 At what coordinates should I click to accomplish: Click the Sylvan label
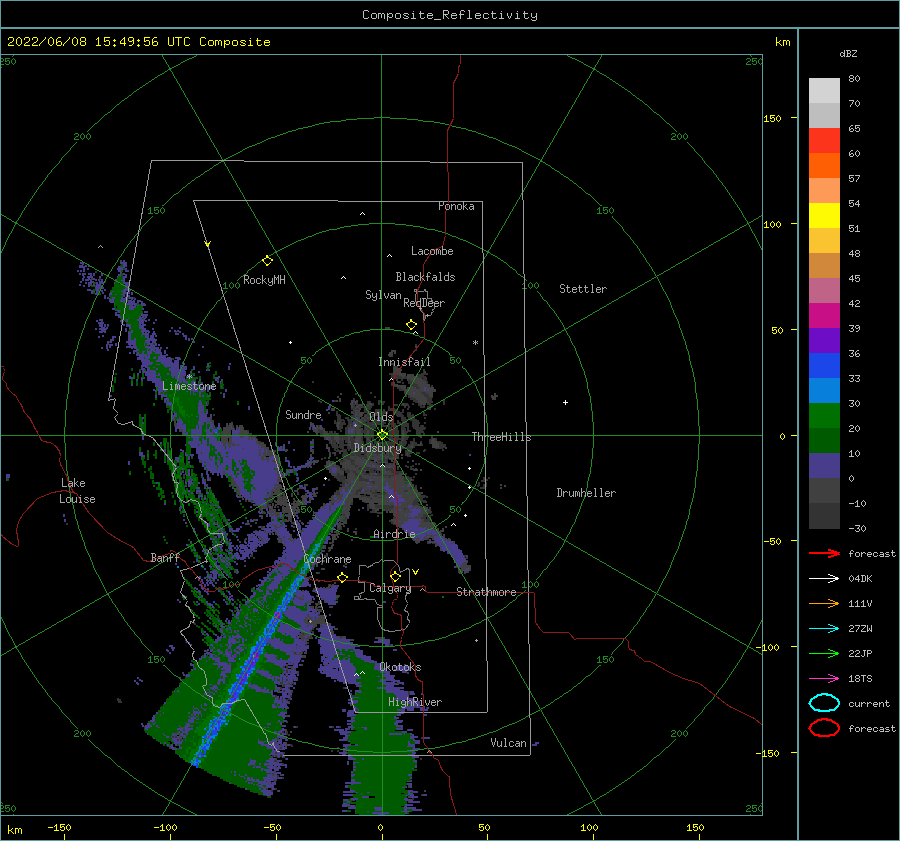click(383, 295)
